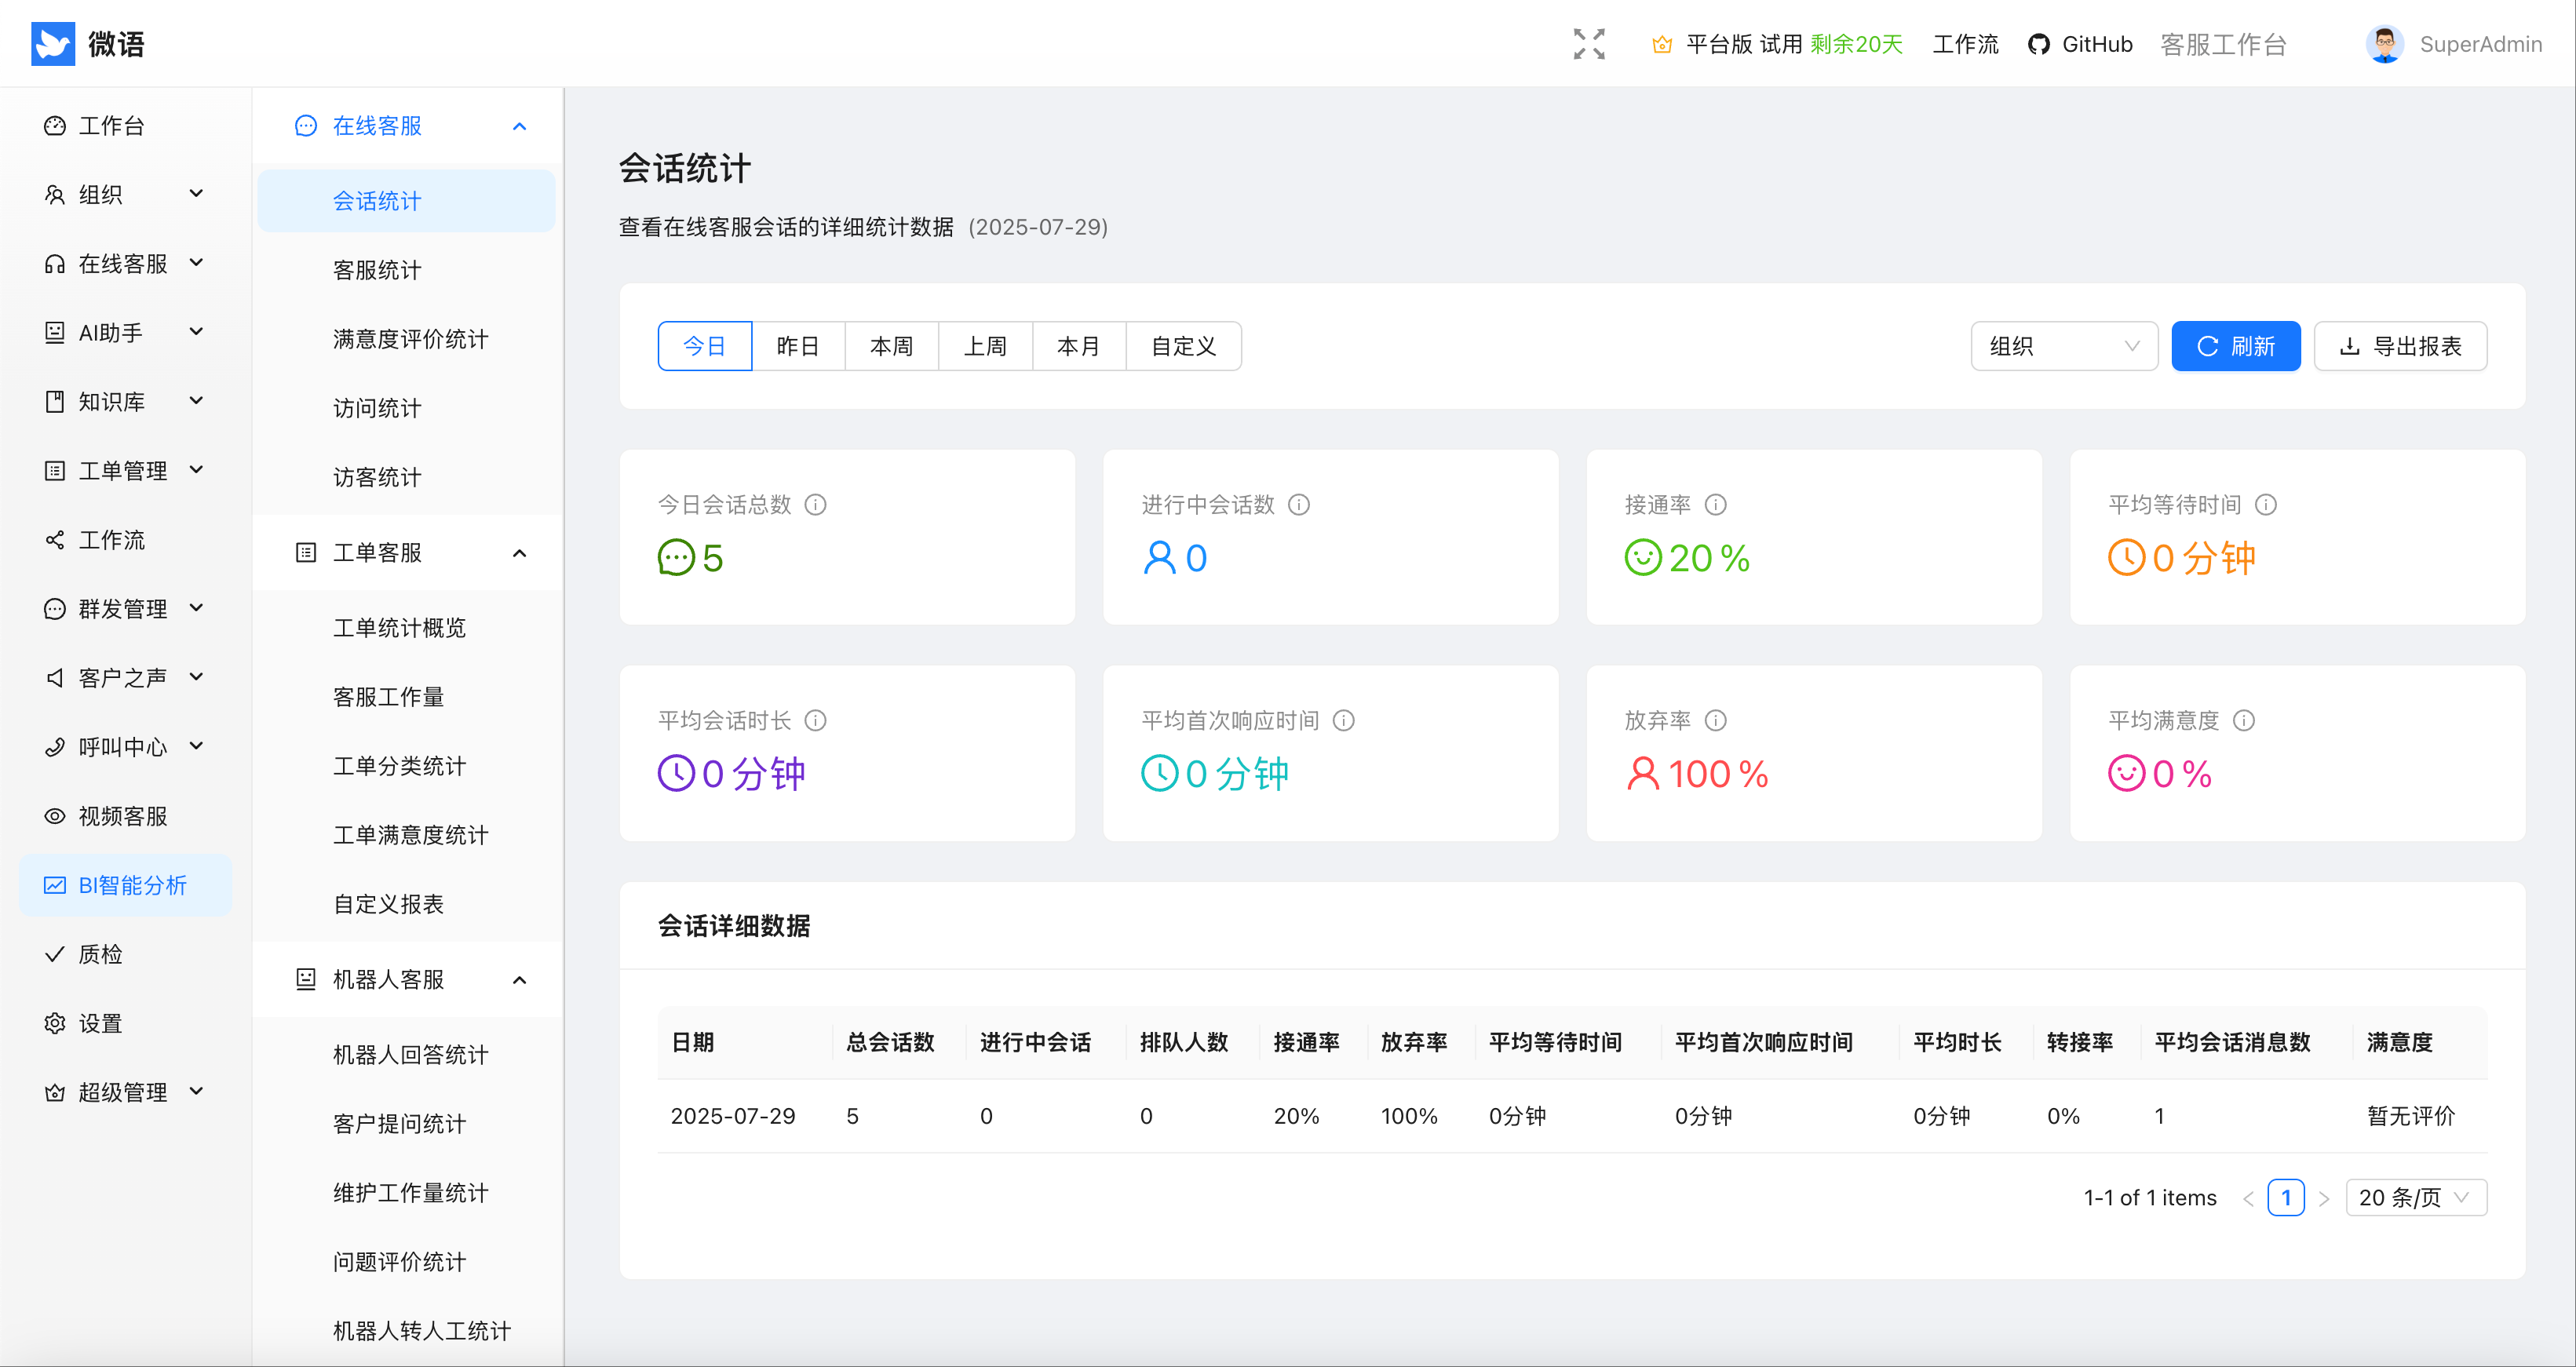The height and width of the screenshot is (1367, 2576).
Task: Open 客服统计 in the submenu
Action: pyautogui.click(x=377, y=270)
